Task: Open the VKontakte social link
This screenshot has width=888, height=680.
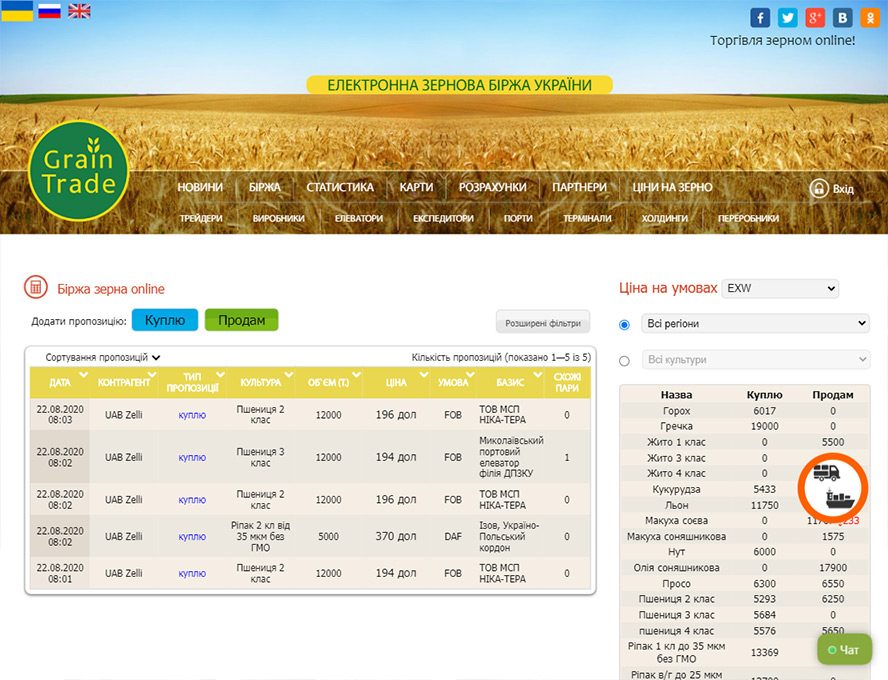Action: [x=842, y=18]
